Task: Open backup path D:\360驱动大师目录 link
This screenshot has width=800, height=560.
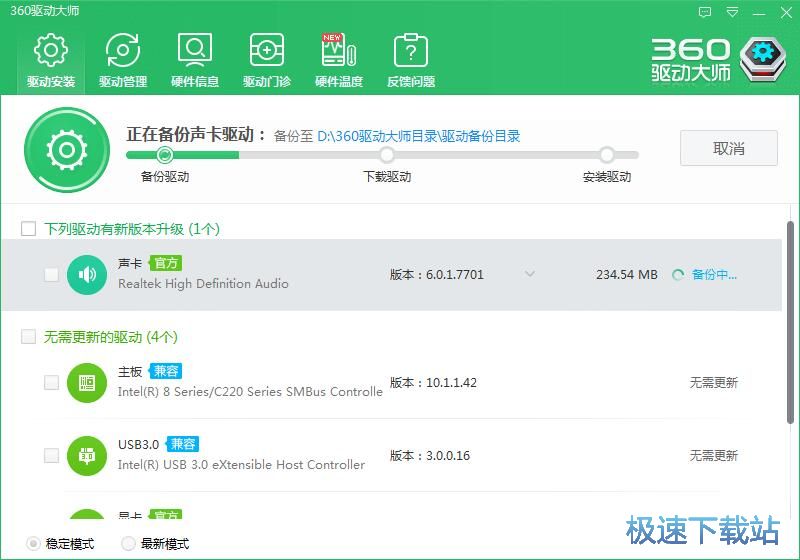Action: [418, 136]
